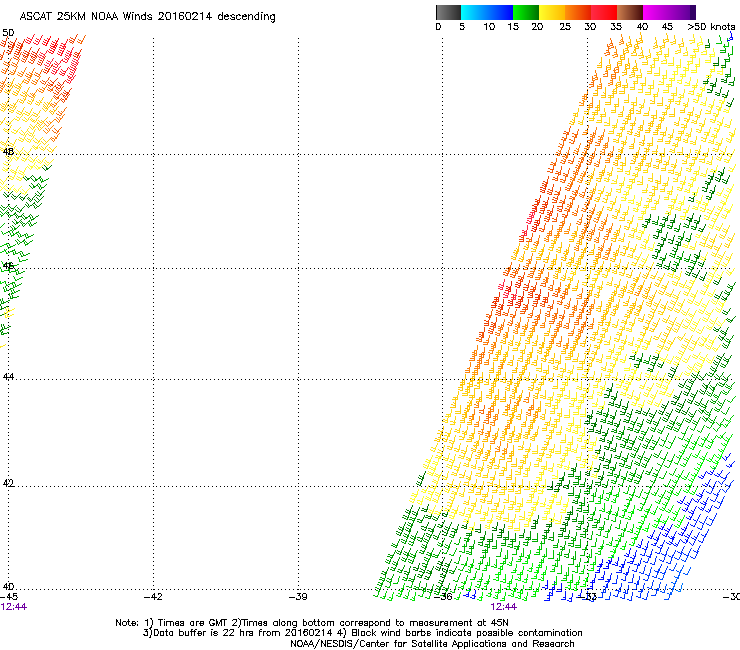Click the red 30-35 knots color bar segment
The image size is (740, 650).
[604, 12]
